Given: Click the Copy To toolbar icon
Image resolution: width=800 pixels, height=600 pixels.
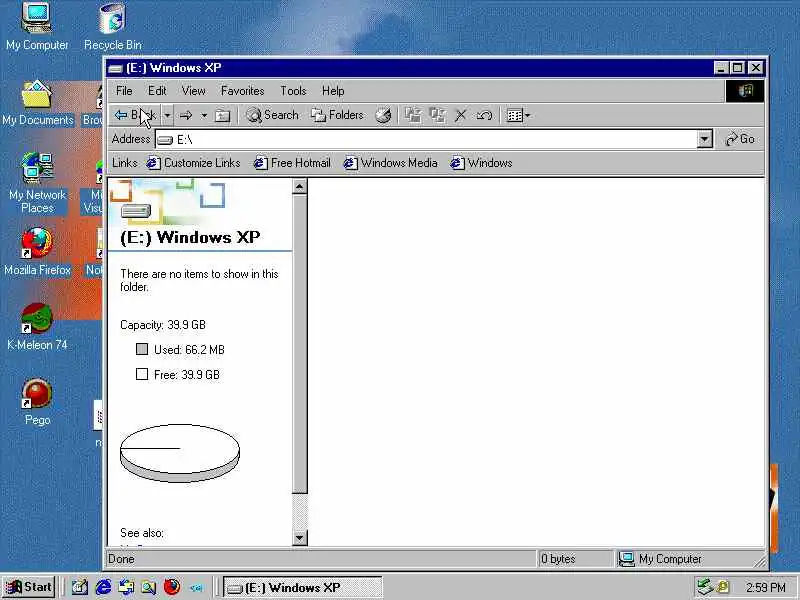Looking at the screenshot, I should [437, 115].
